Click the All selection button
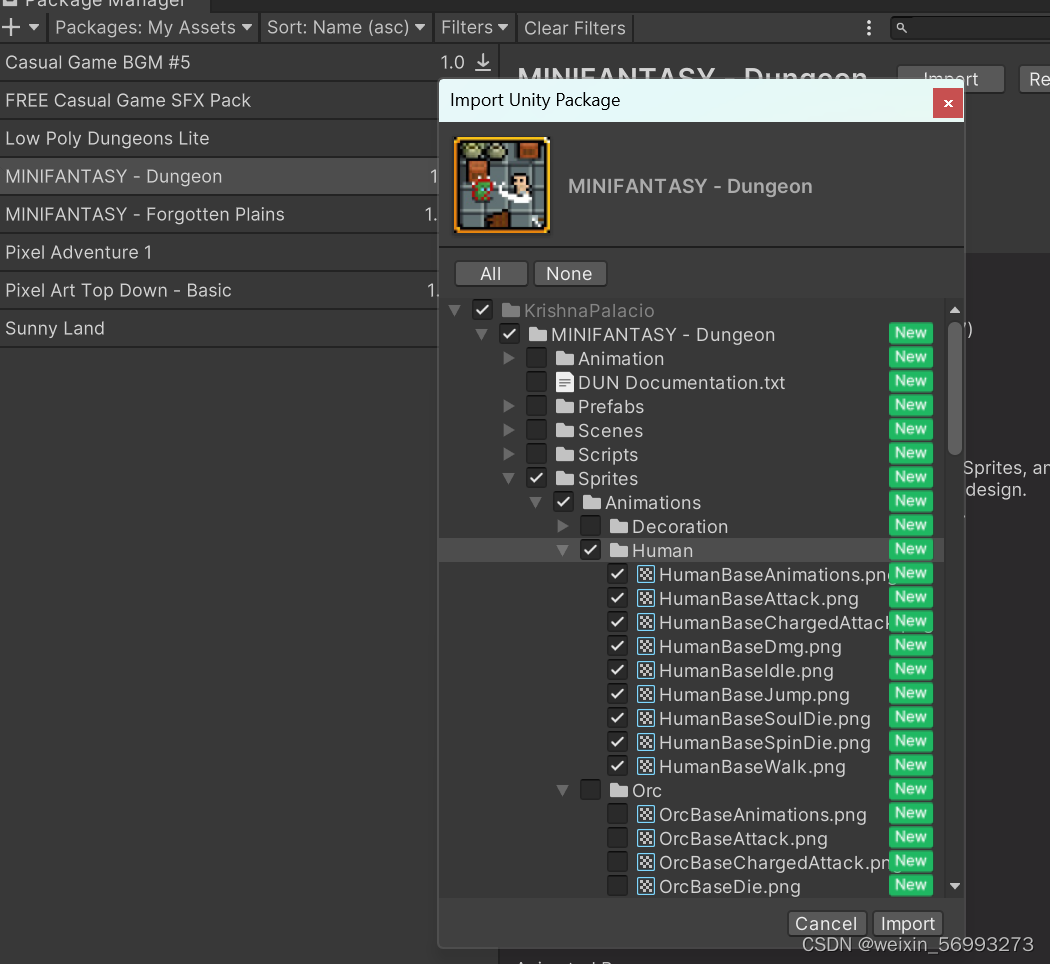 coord(491,274)
